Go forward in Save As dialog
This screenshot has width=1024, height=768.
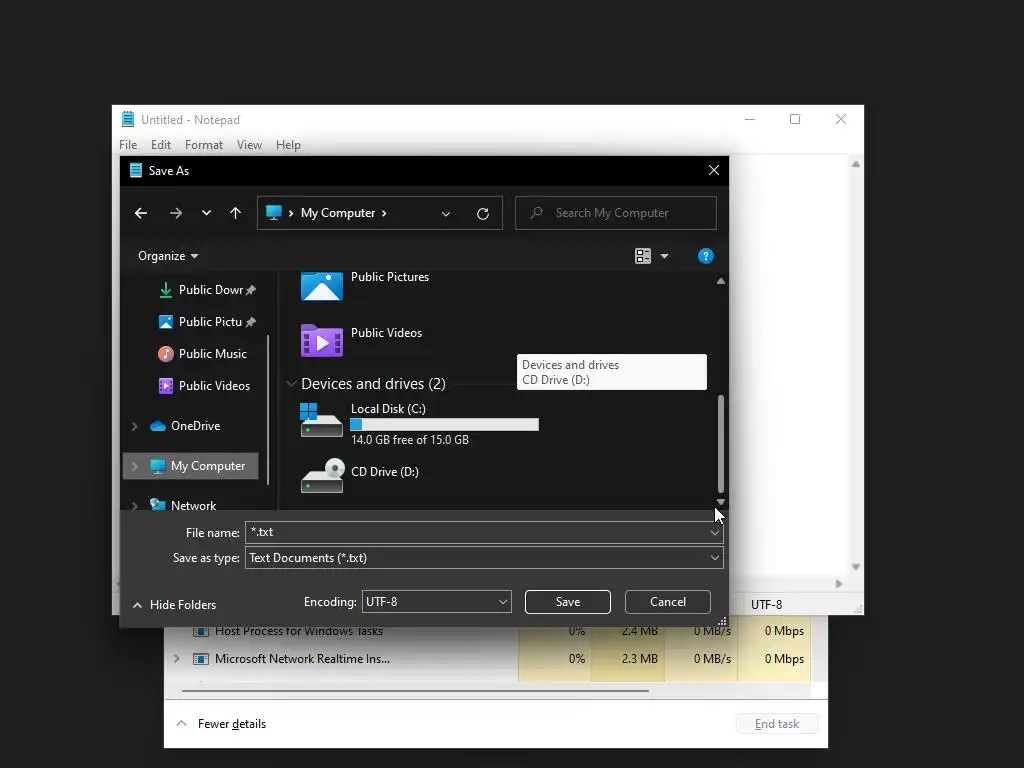pos(176,213)
